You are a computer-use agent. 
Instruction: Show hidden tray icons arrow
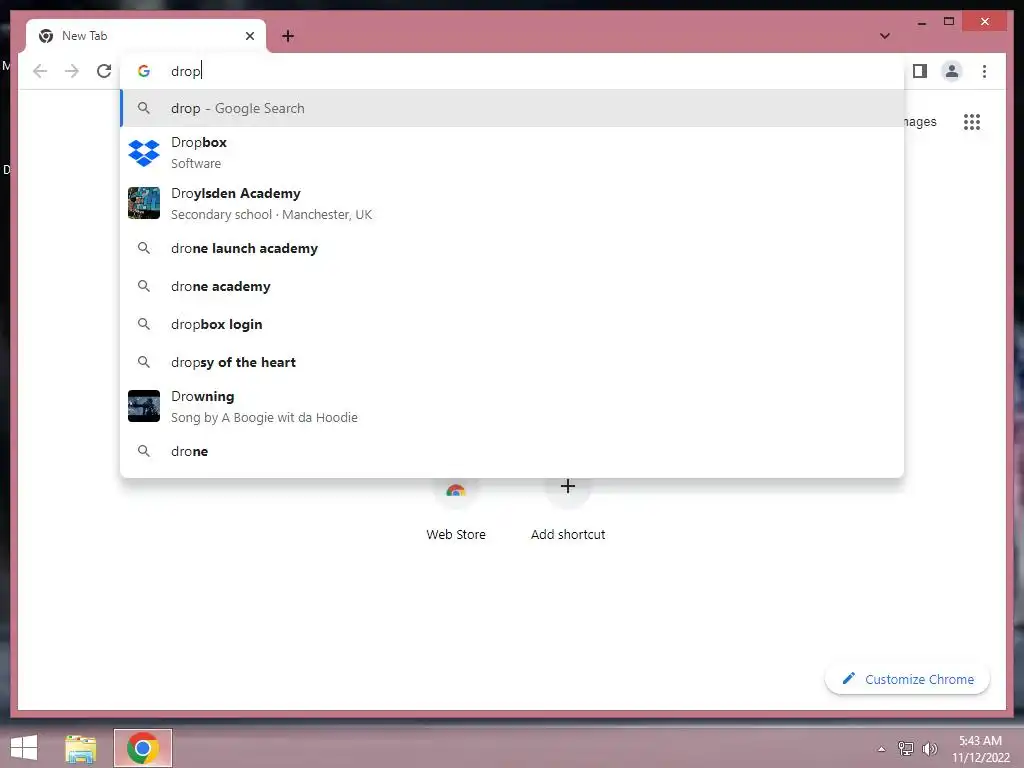882,749
